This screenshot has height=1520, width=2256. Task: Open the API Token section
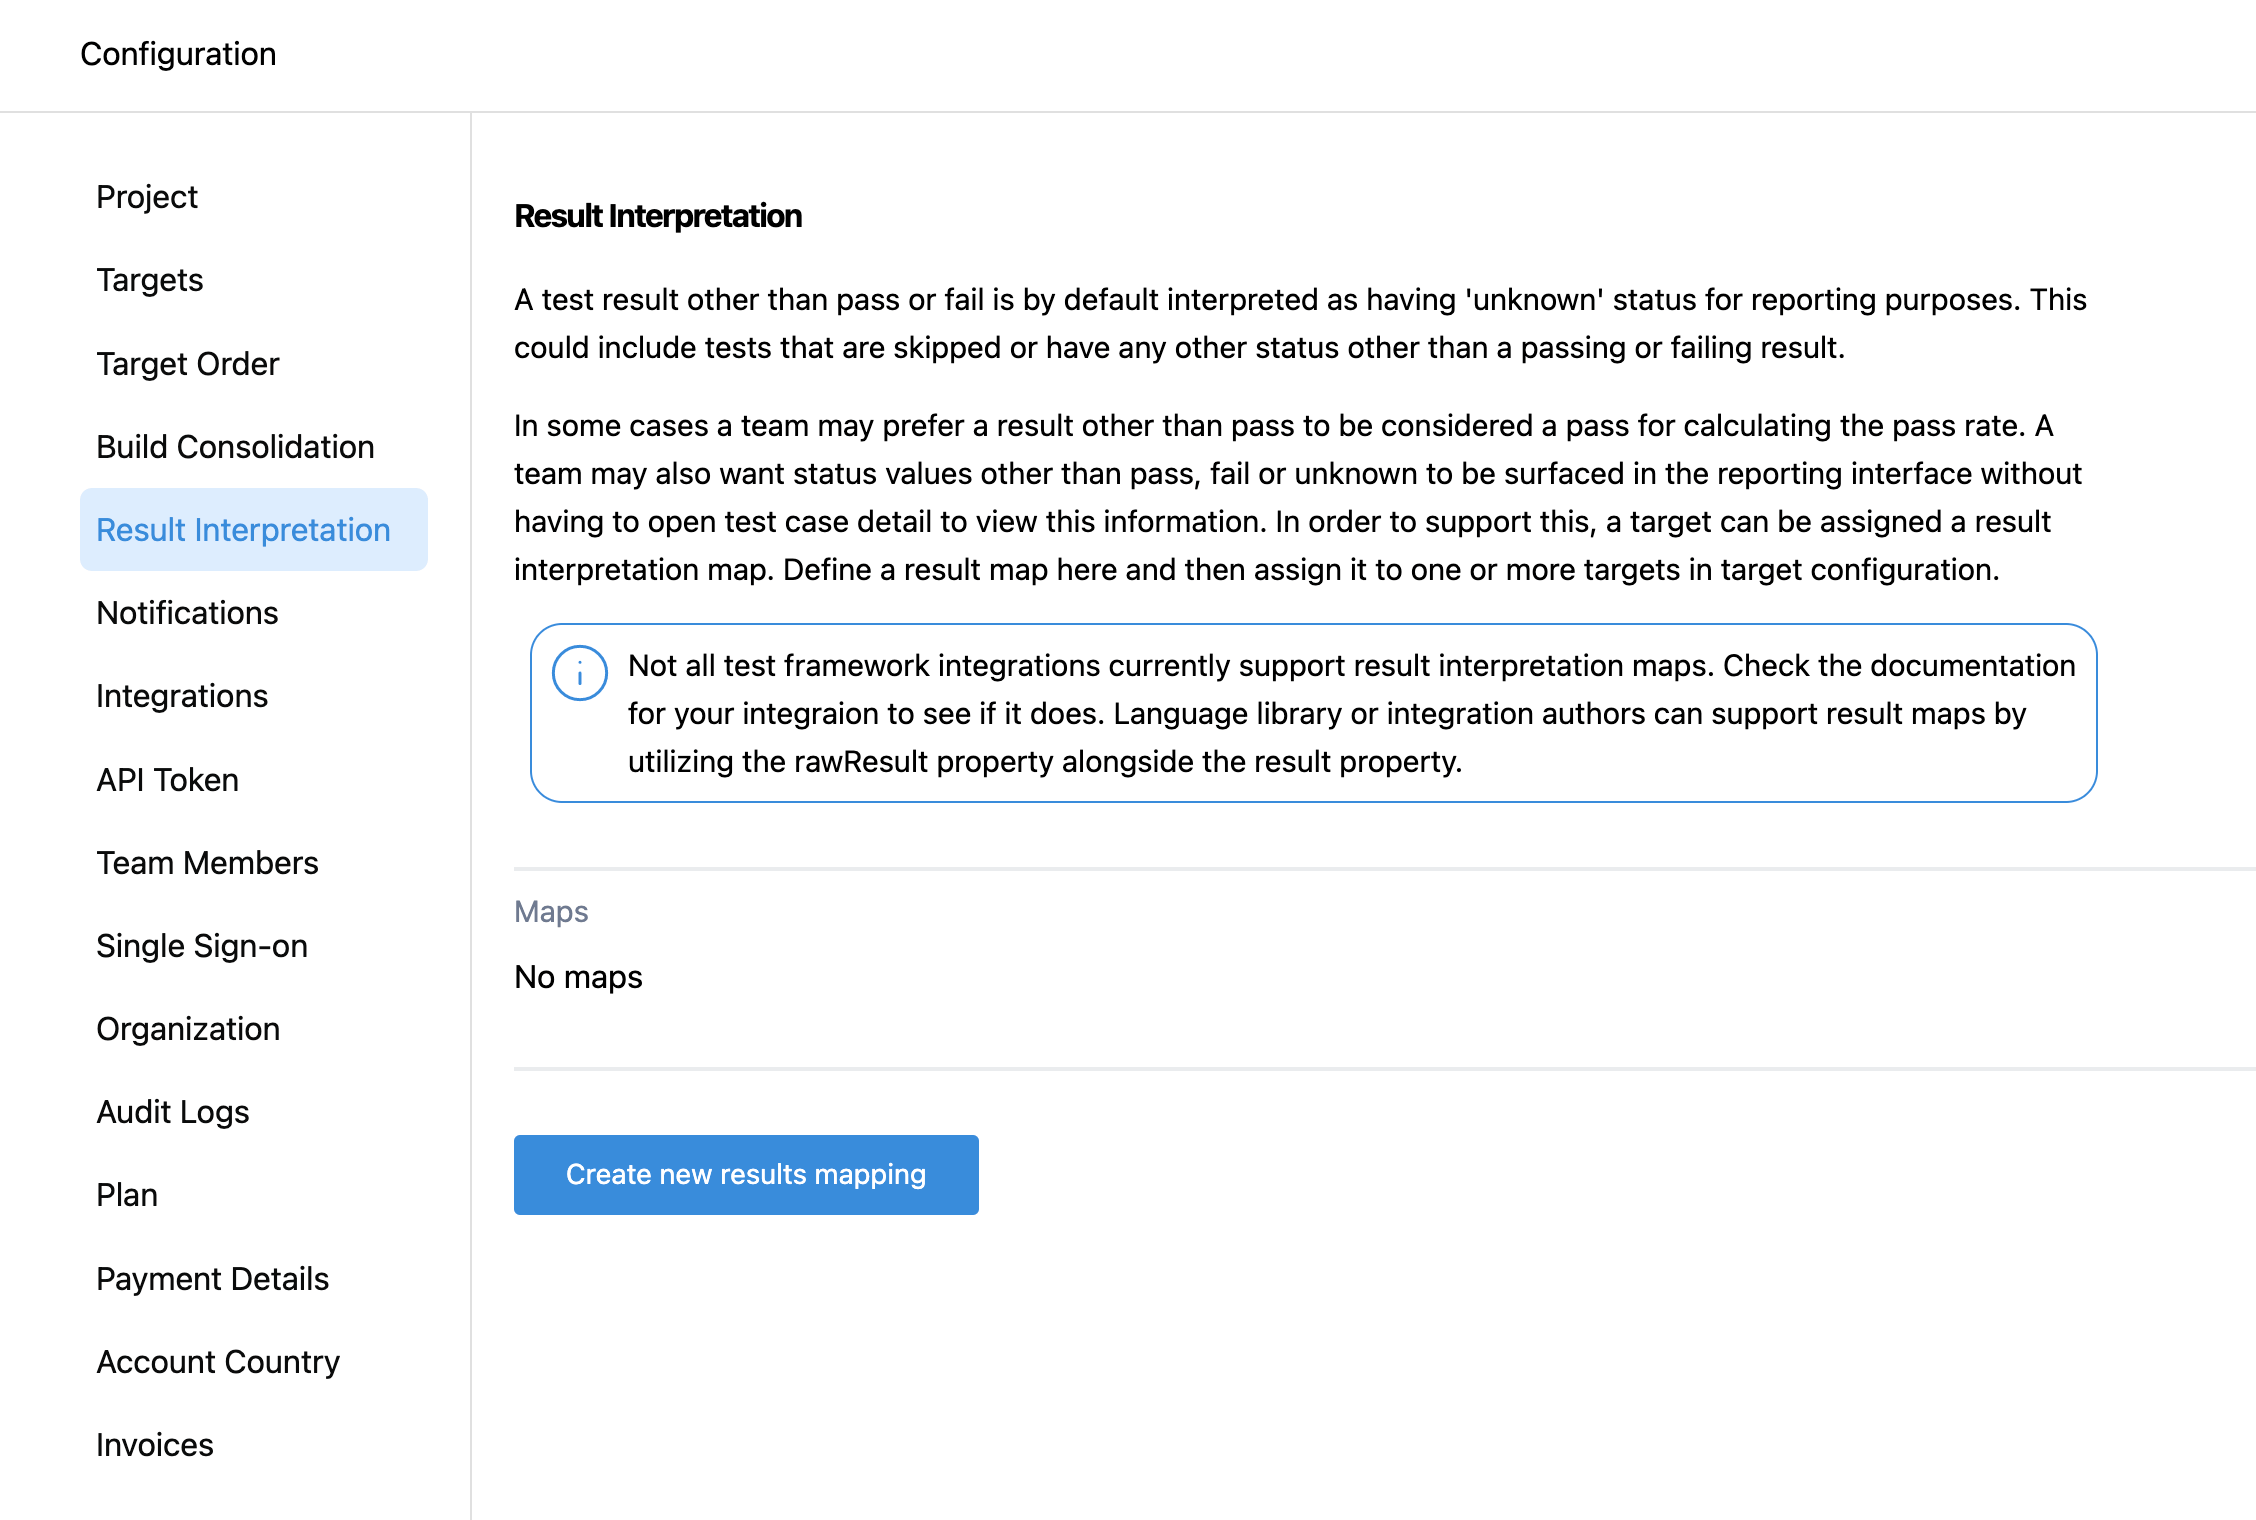[x=168, y=780]
